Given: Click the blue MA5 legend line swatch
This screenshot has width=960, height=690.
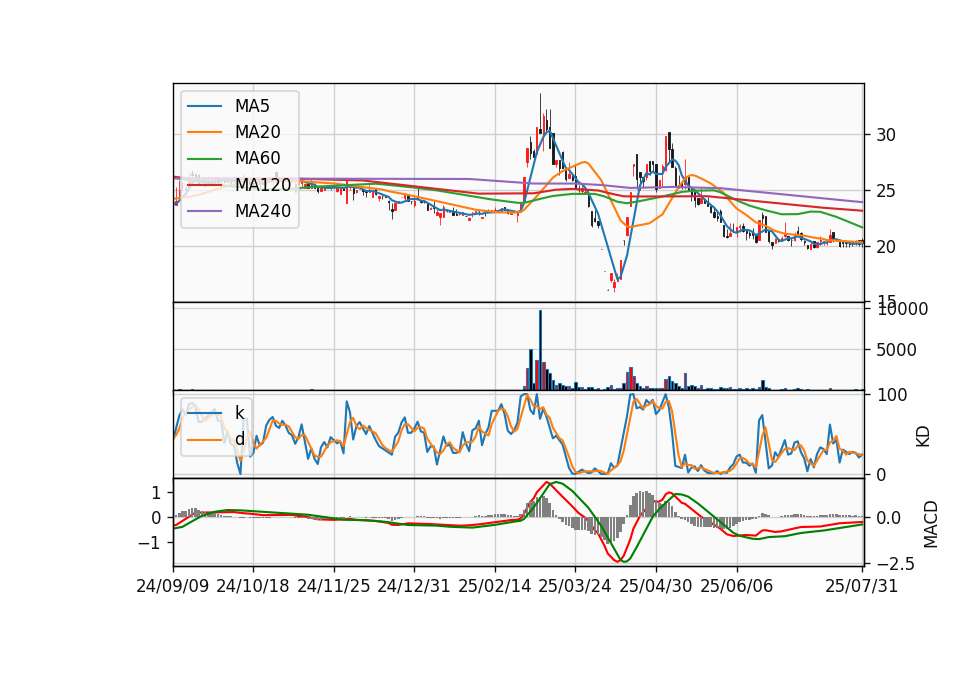Looking at the screenshot, I should pyautogui.click(x=204, y=106).
